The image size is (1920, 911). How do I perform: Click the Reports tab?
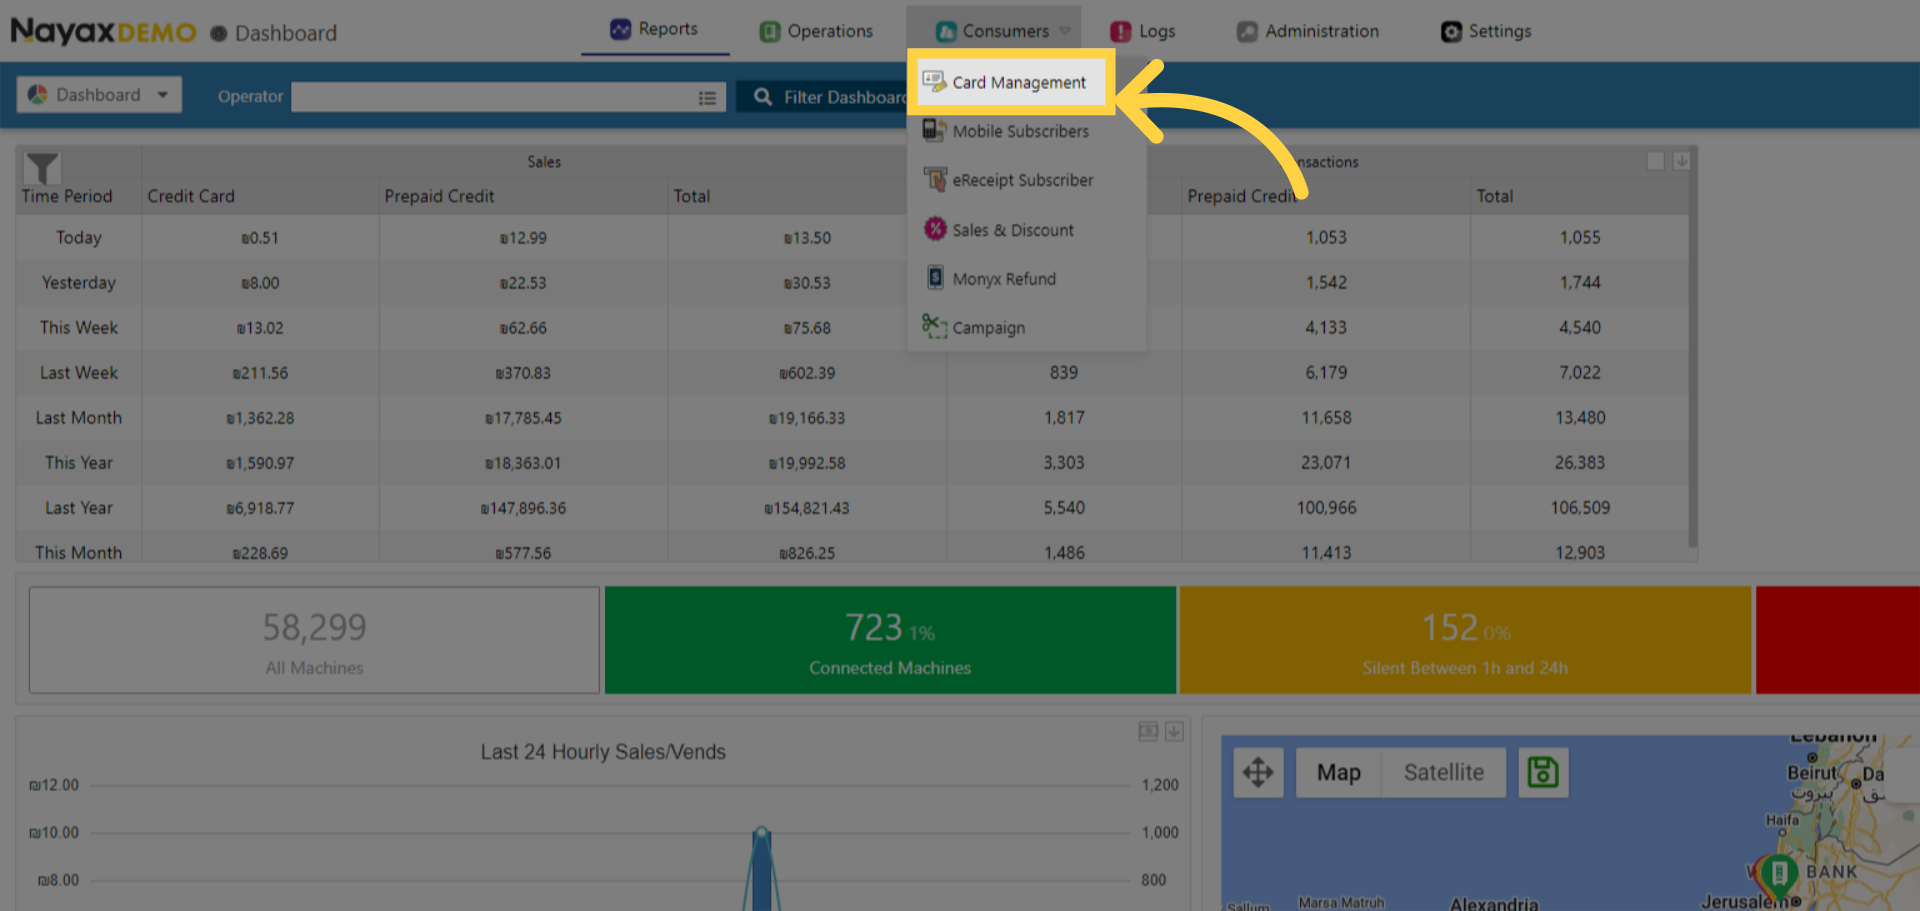[x=655, y=29]
